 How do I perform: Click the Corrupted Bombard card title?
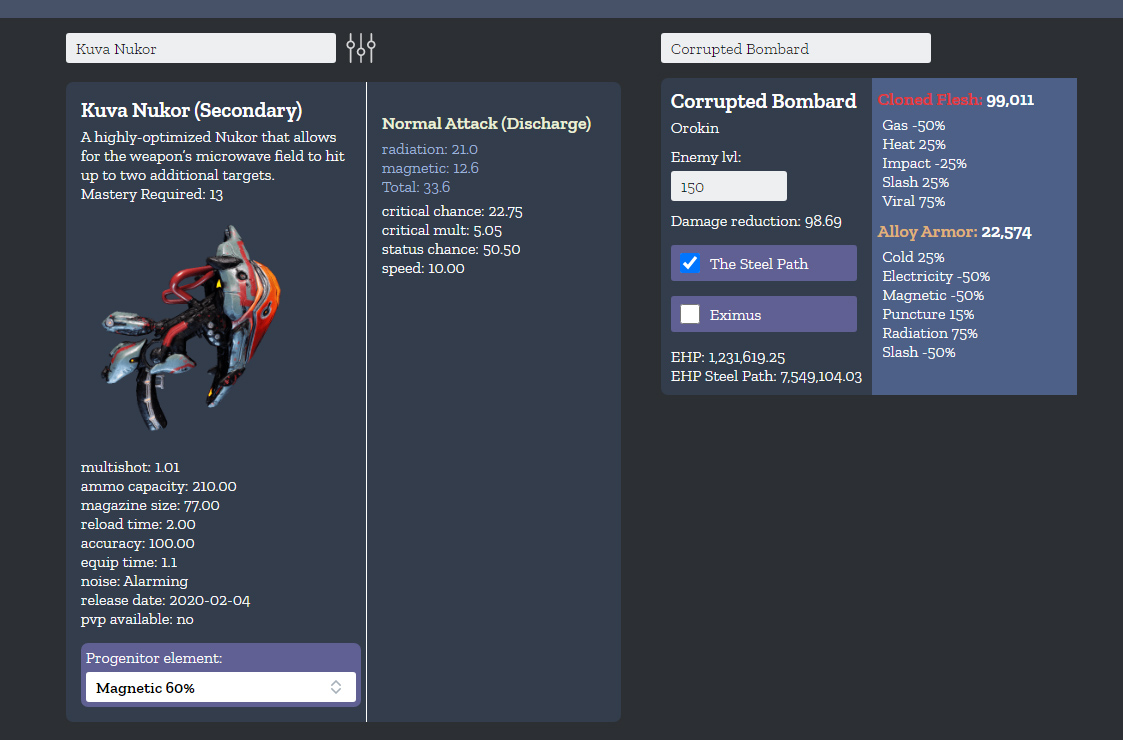[763, 101]
